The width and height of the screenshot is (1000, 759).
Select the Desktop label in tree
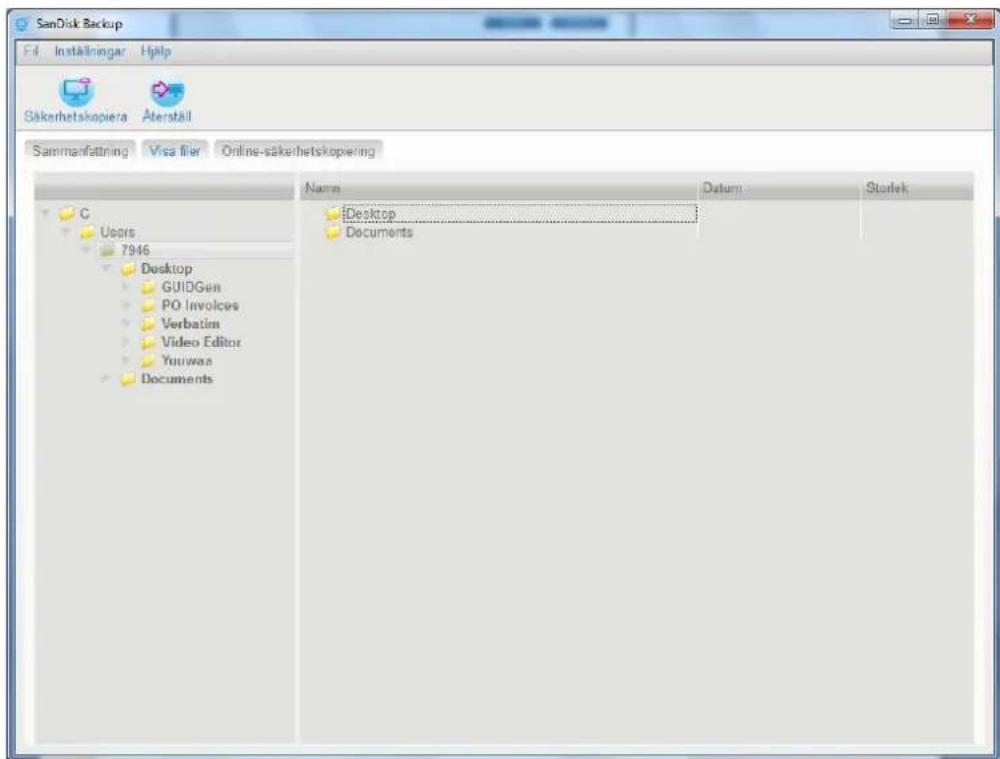[x=166, y=269]
